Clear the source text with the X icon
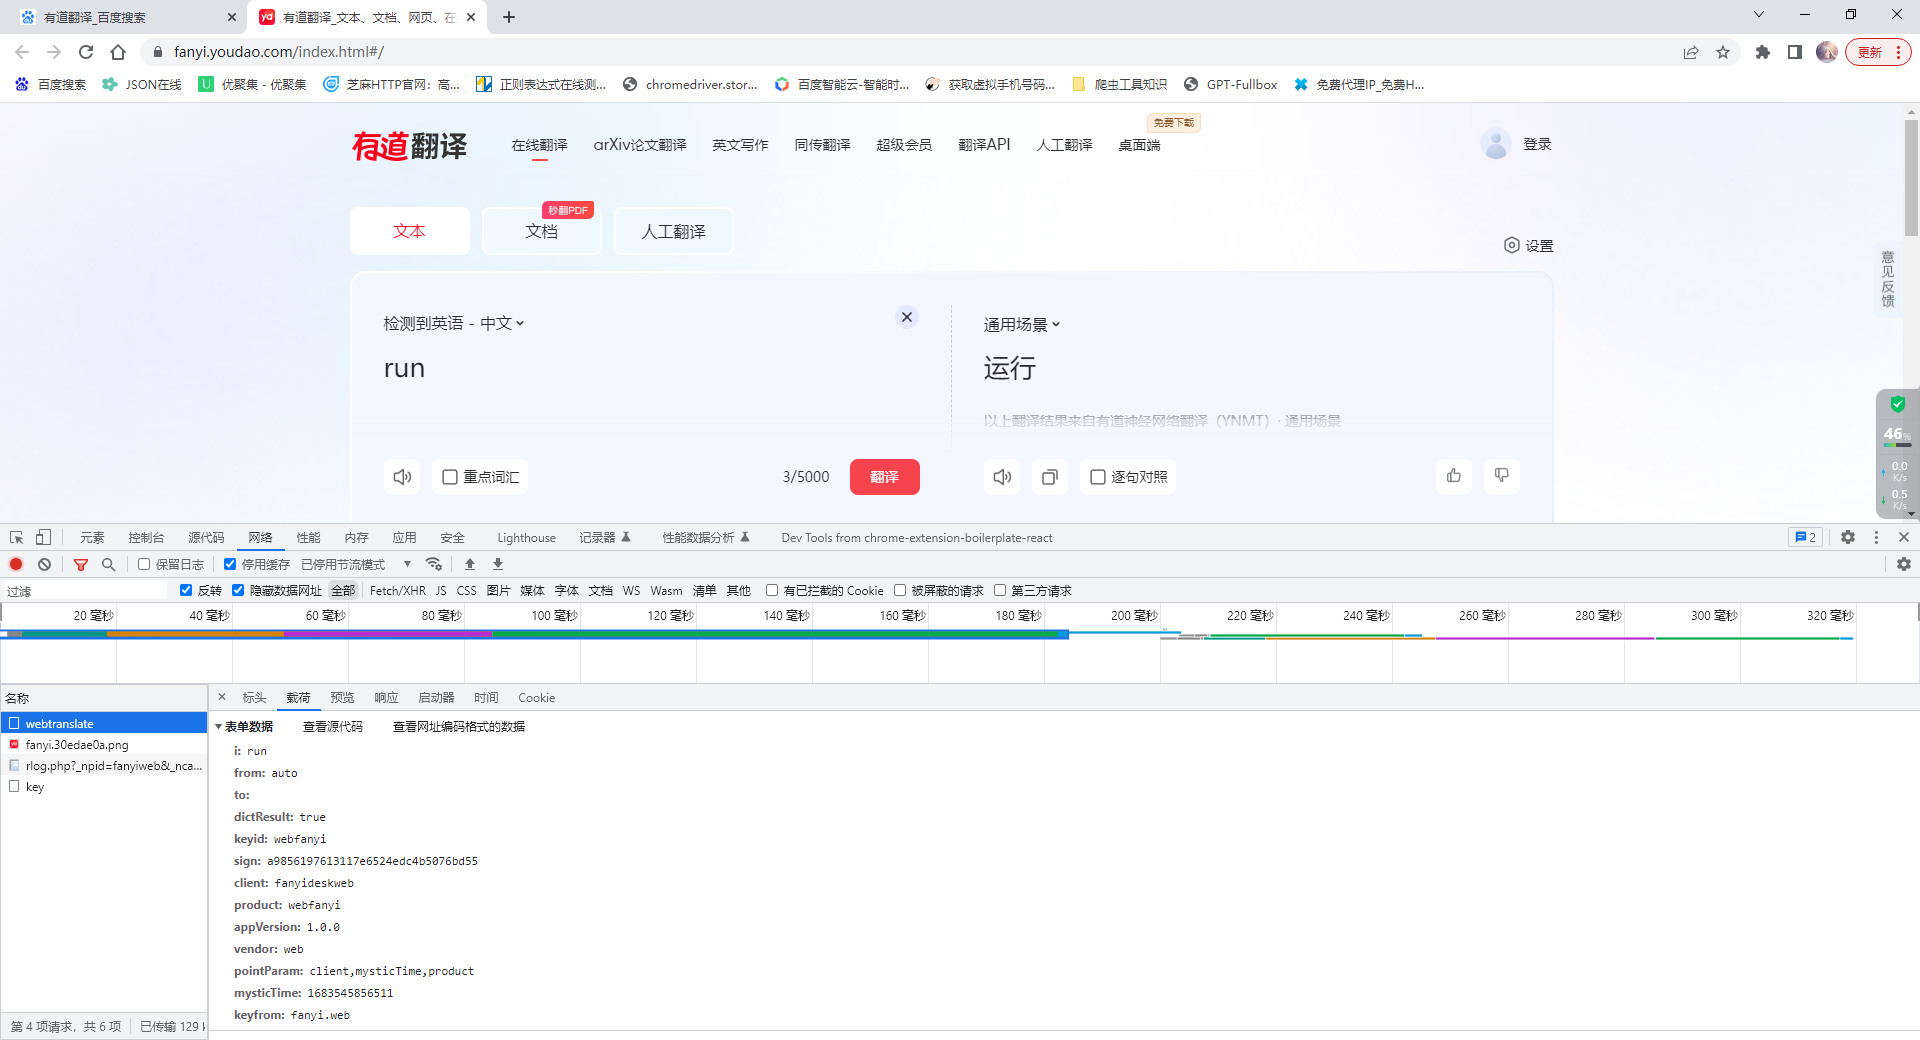 907,317
